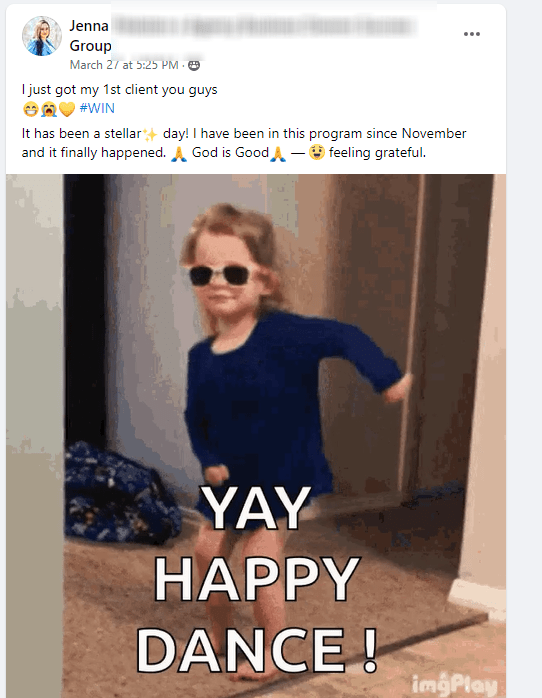Click the blurred group name in the header
Viewport: 542px width, 698px height.
pyautogui.click(x=265, y=26)
